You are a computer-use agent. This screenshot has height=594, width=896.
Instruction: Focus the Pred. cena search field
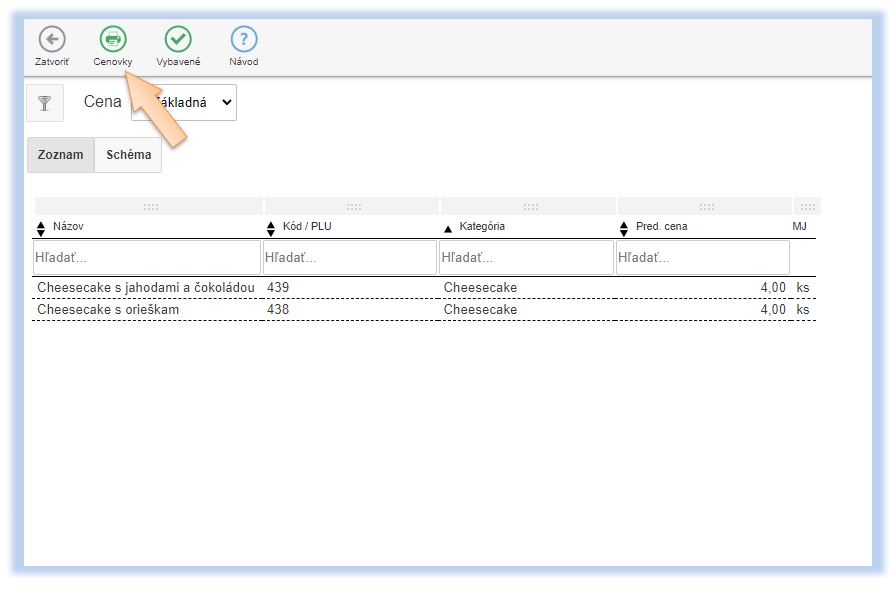tap(702, 258)
